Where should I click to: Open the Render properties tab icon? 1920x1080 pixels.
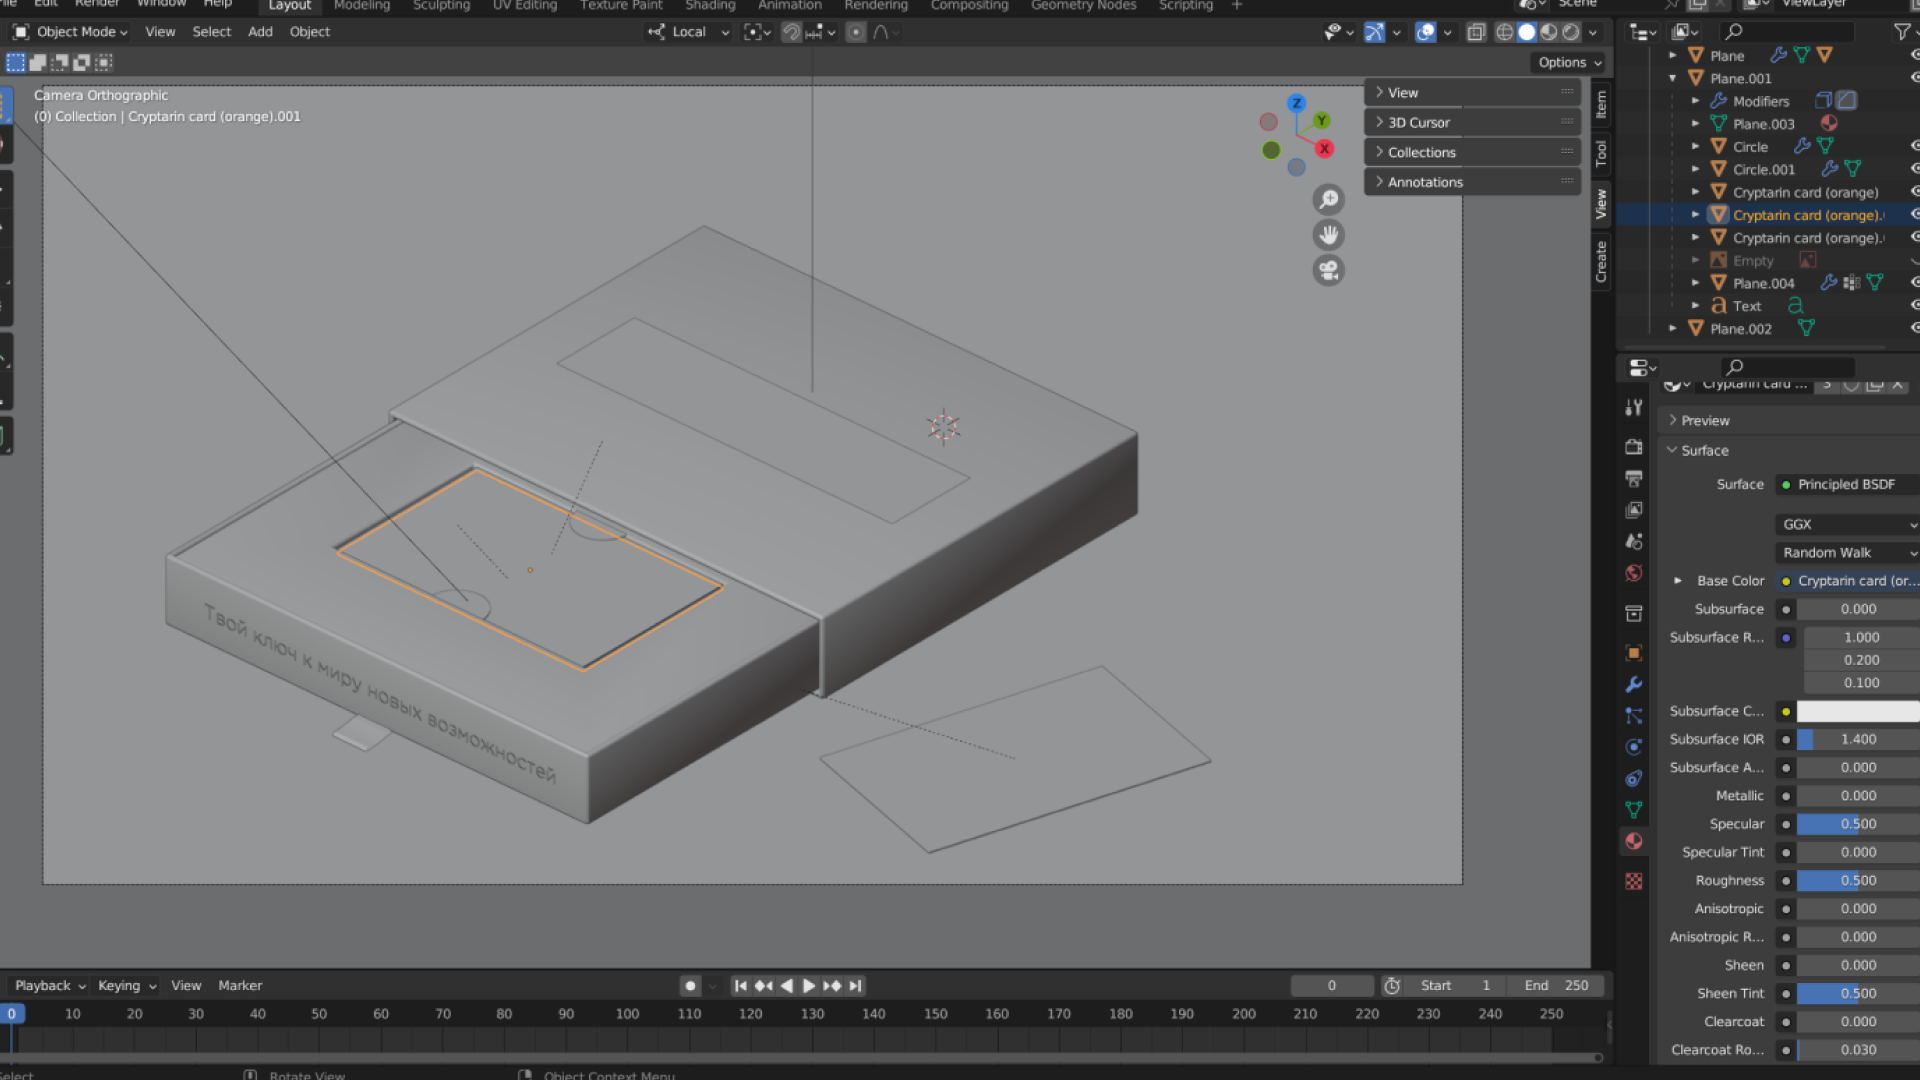1634,447
